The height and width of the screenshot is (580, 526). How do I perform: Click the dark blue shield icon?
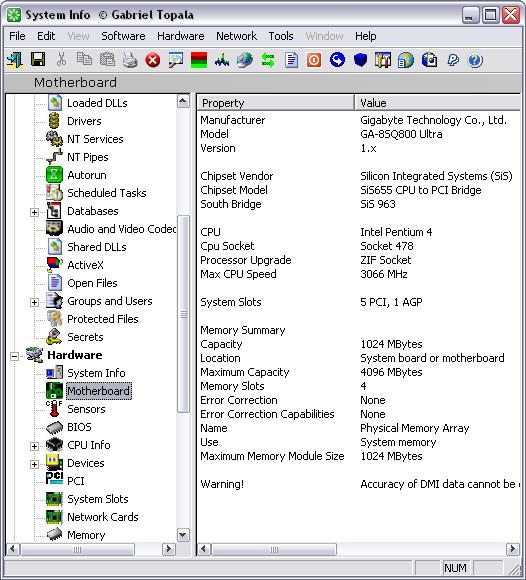tap(360, 60)
